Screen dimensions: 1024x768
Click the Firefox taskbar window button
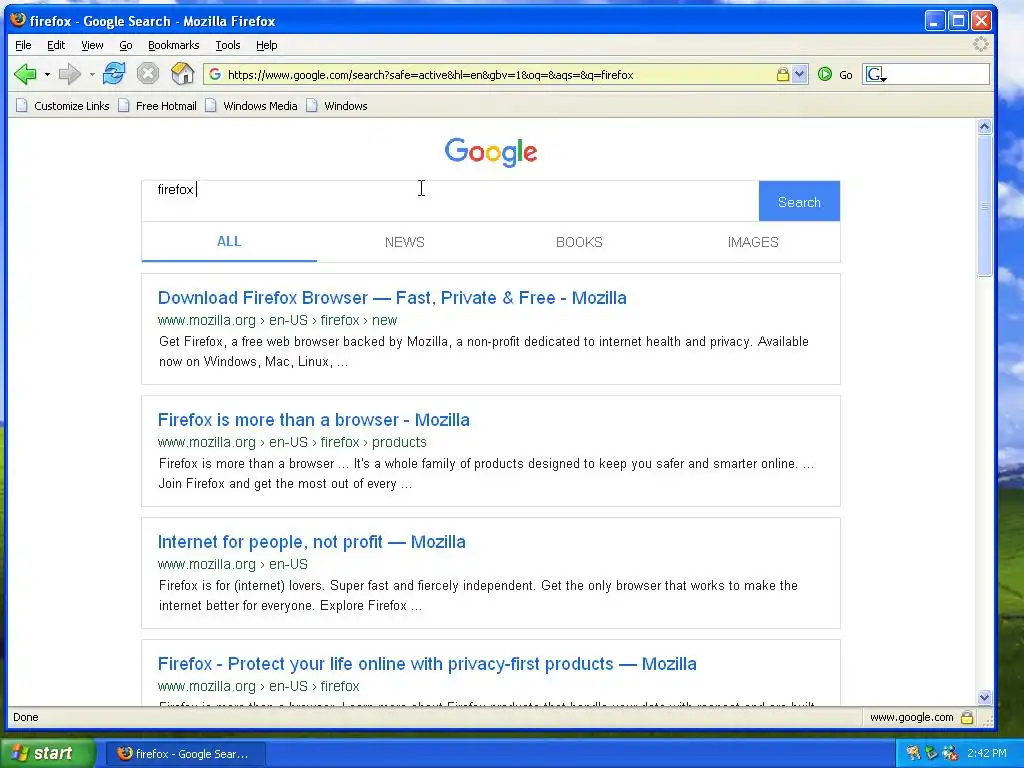click(185, 754)
